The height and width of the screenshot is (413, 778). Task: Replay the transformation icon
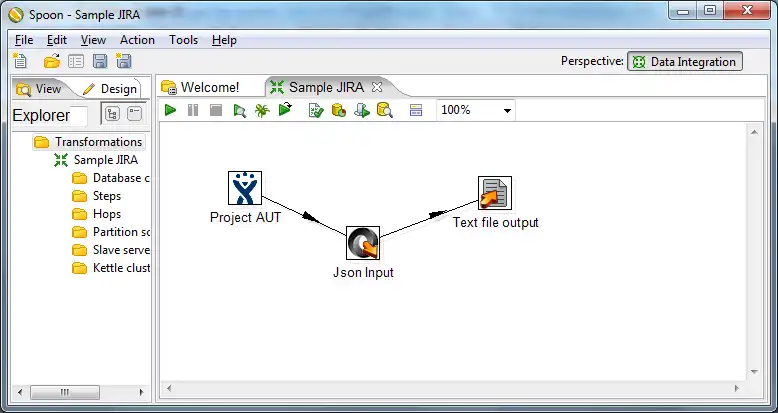click(285, 109)
